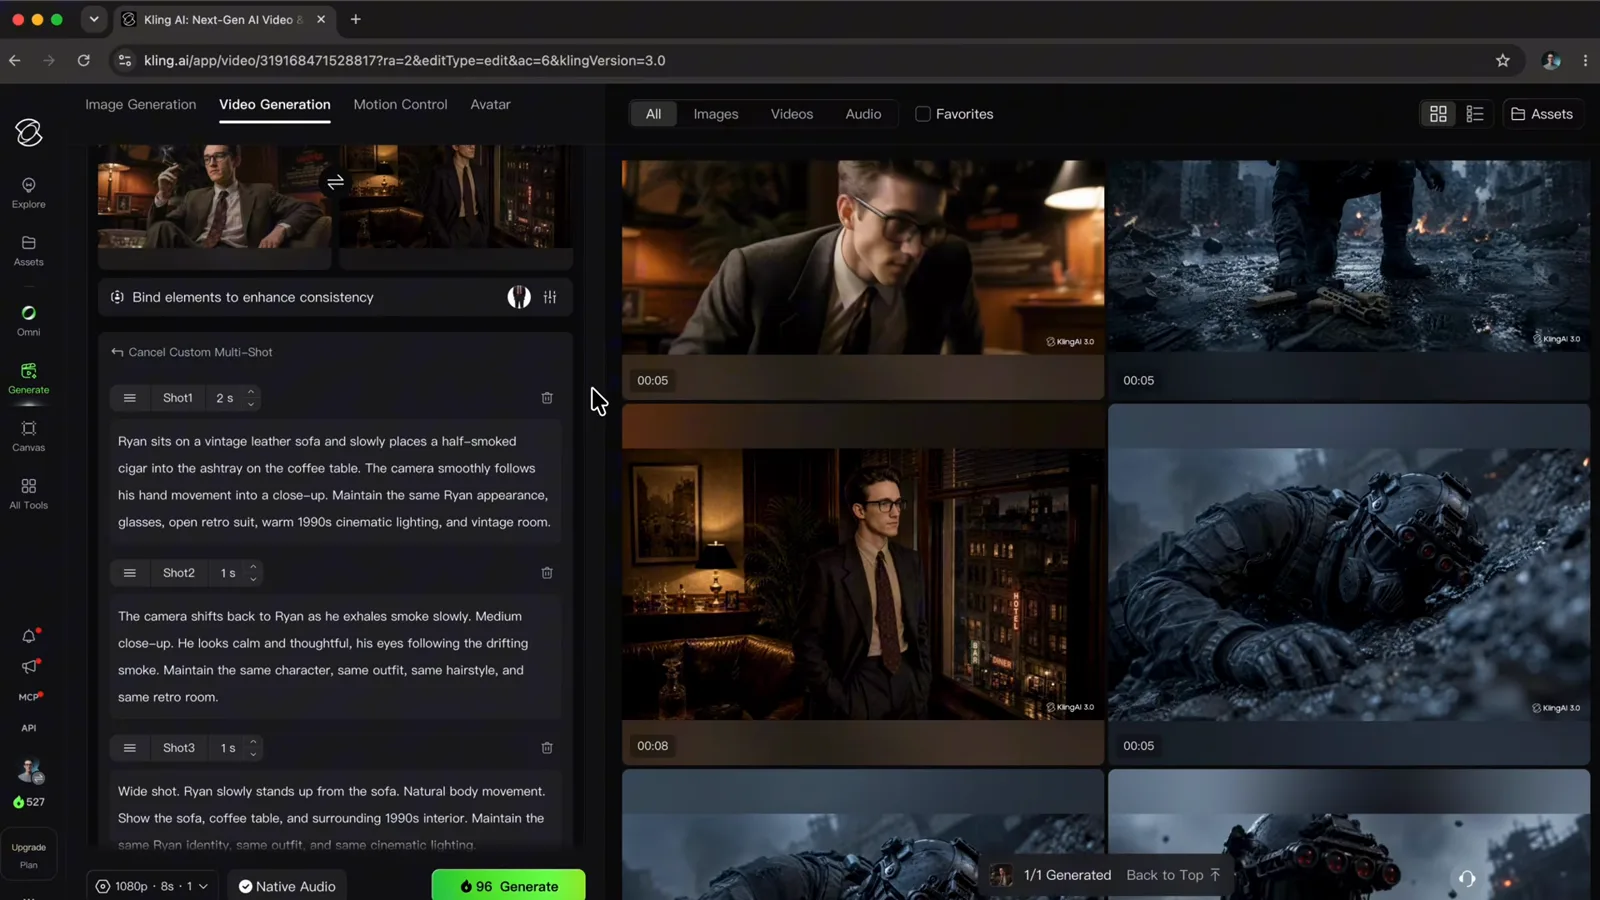The height and width of the screenshot is (900, 1600).
Task: Filter gallery by Videos
Action: click(792, 114)
